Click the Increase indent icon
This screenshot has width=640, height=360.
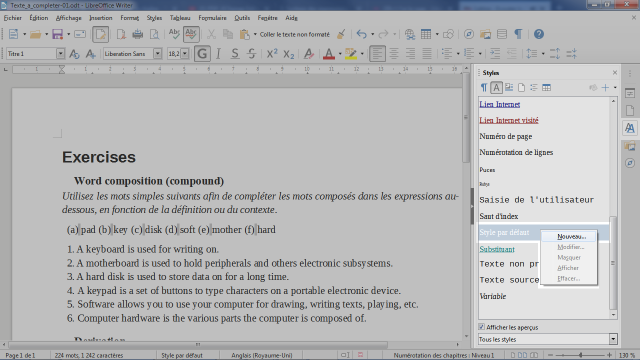(495, 53)
